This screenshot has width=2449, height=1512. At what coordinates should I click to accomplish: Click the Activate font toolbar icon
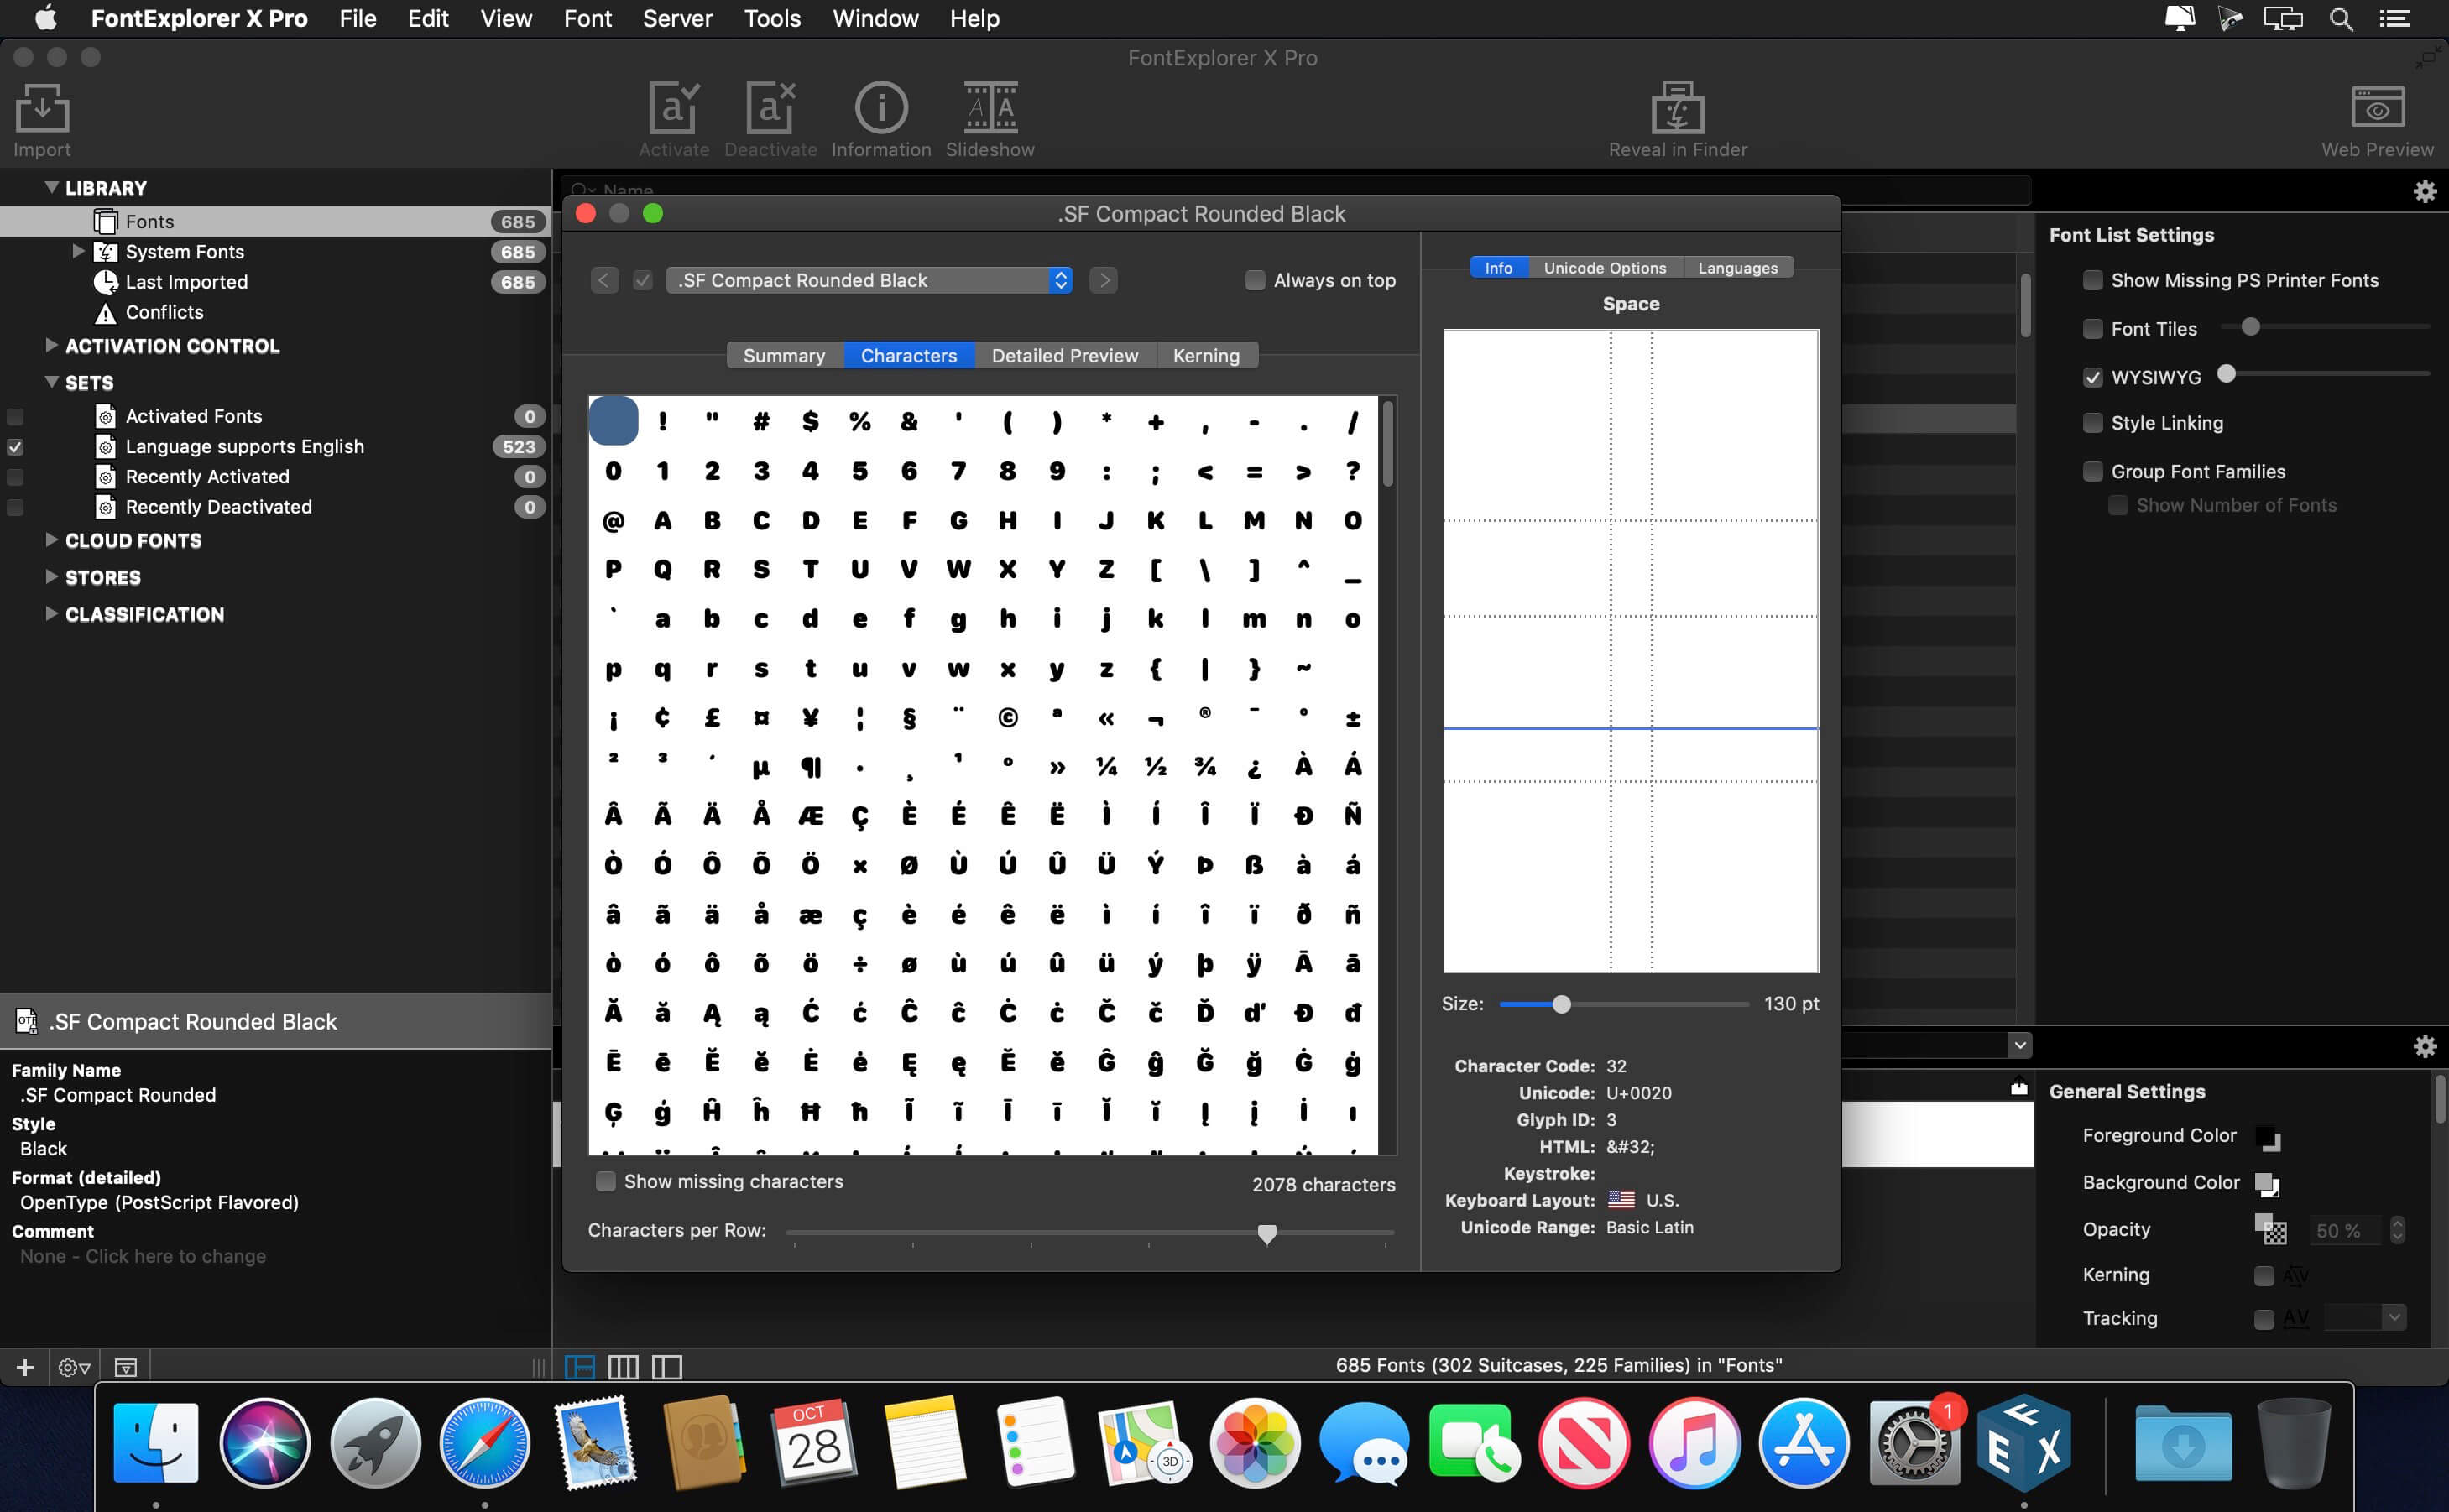coord(673,109)
